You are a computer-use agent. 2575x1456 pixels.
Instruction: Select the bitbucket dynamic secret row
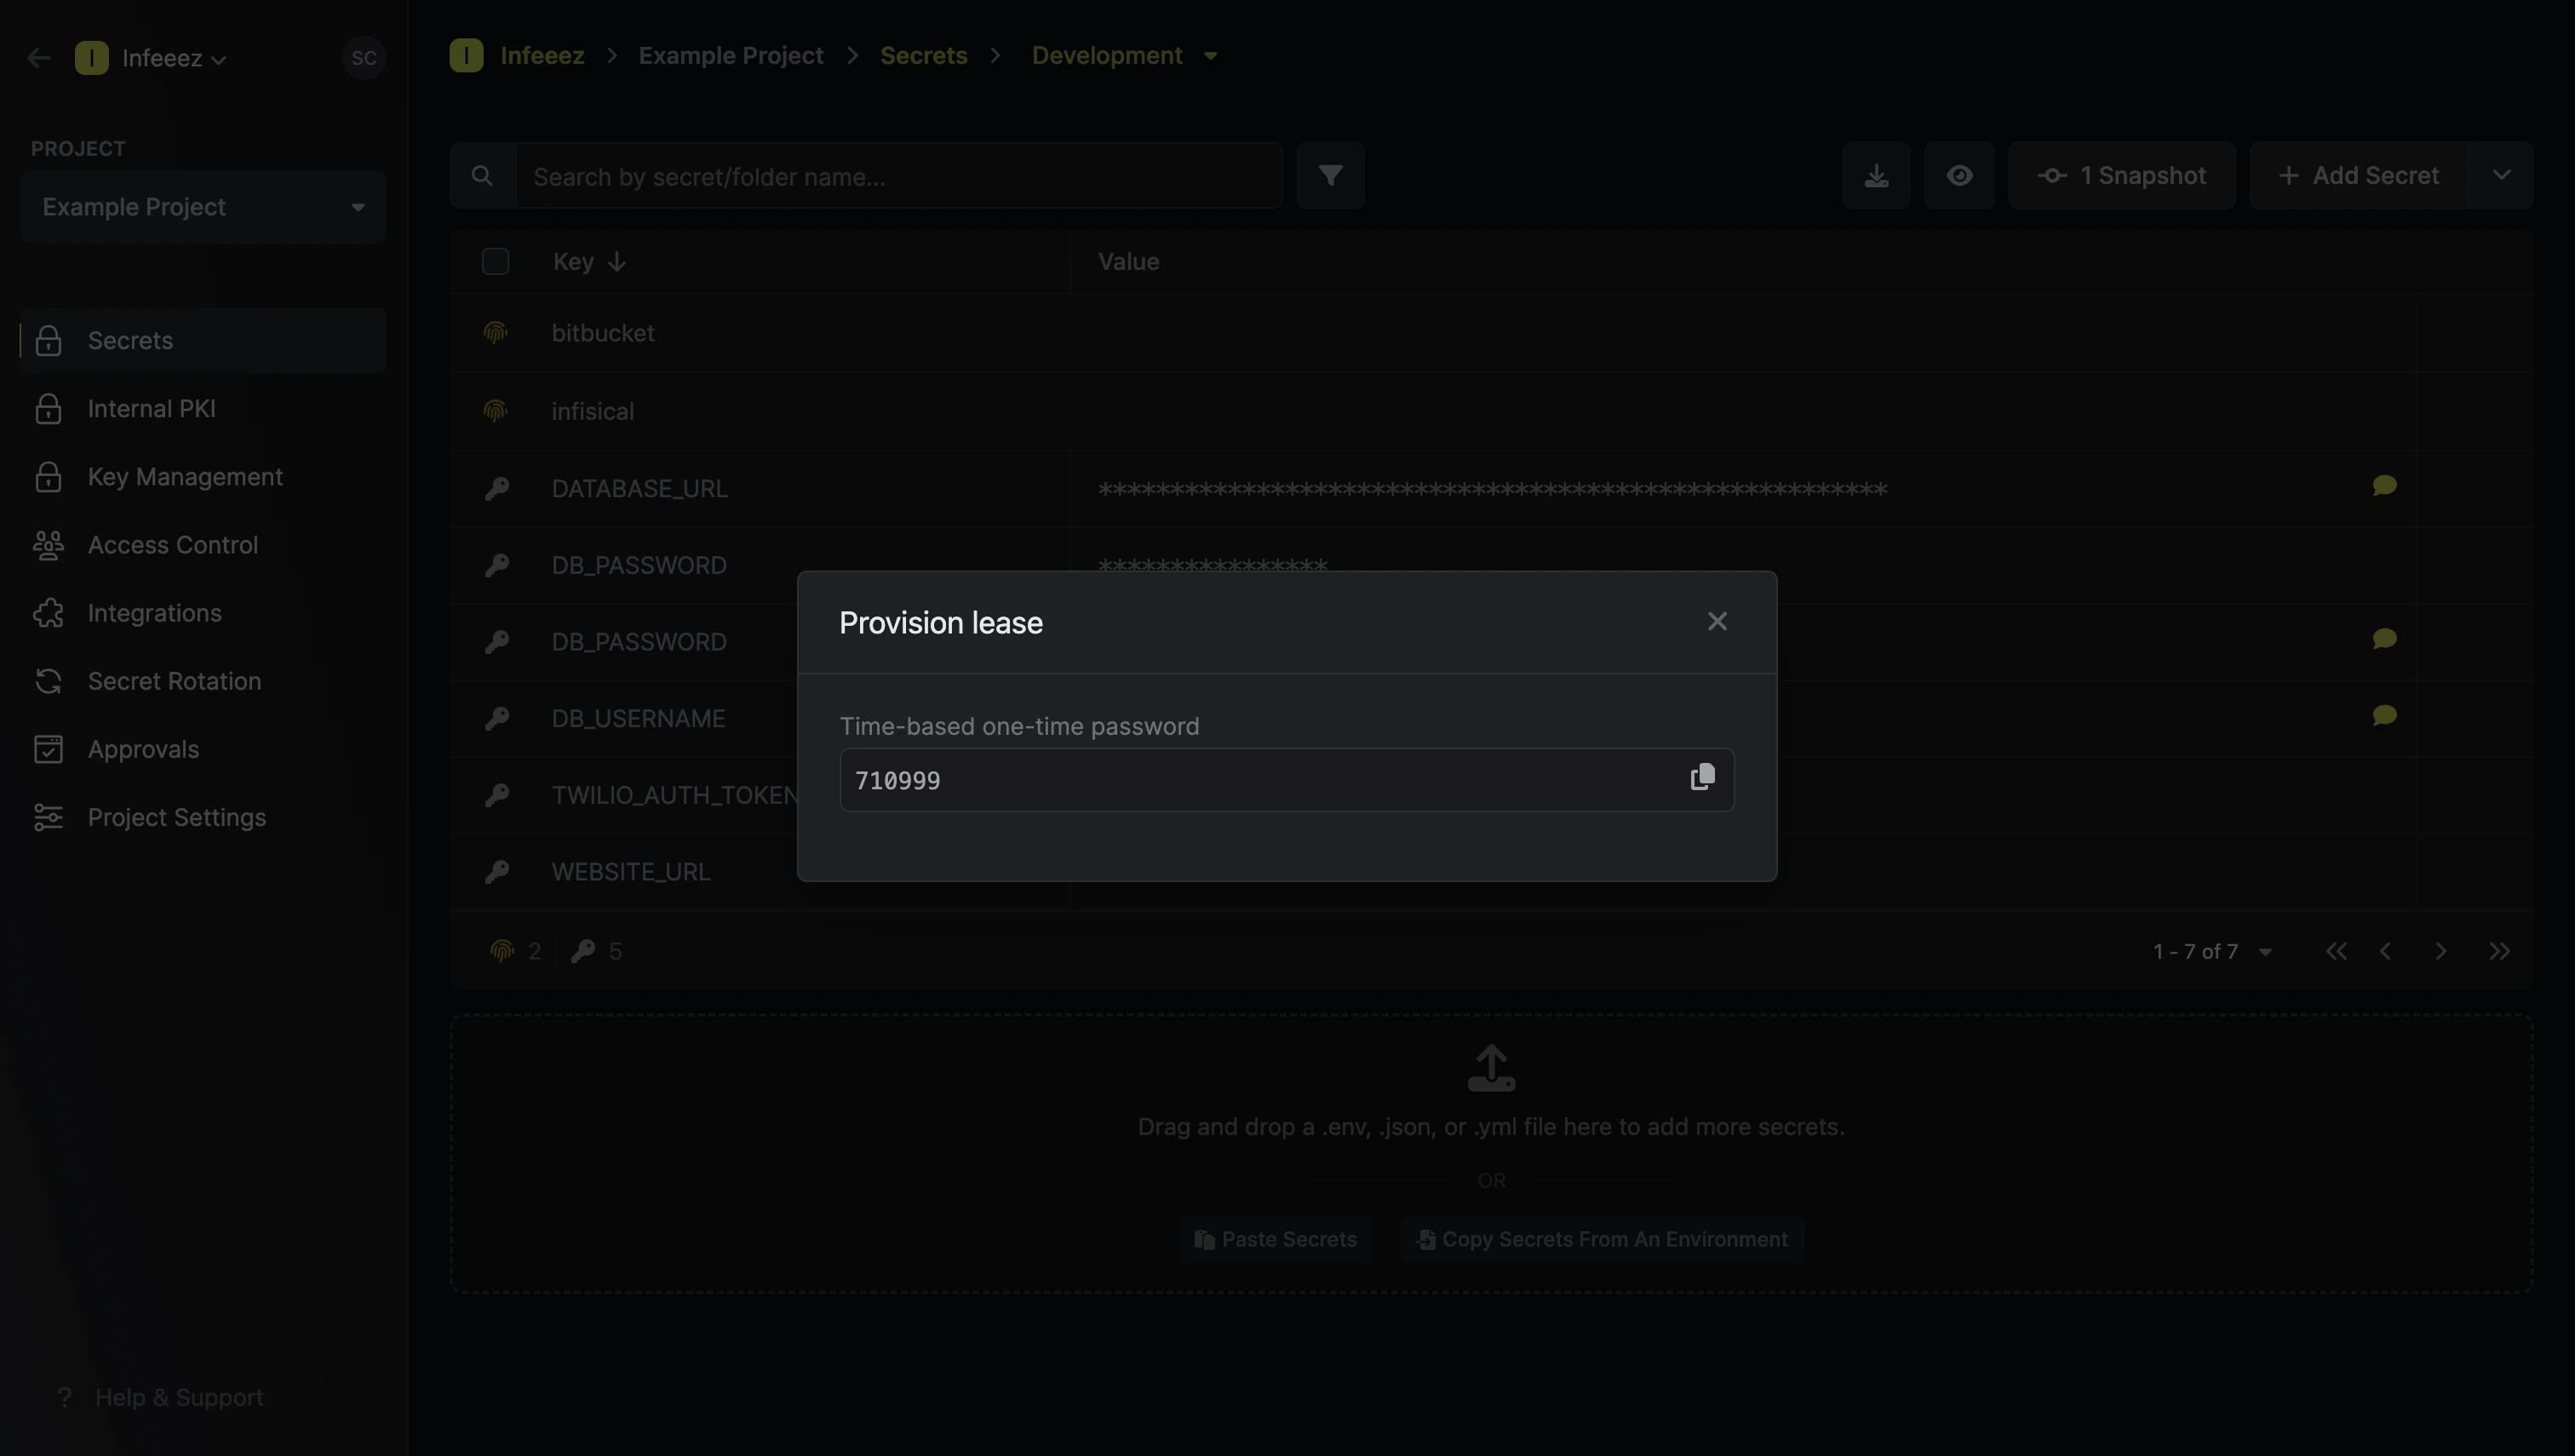(x=1491, y=333)
